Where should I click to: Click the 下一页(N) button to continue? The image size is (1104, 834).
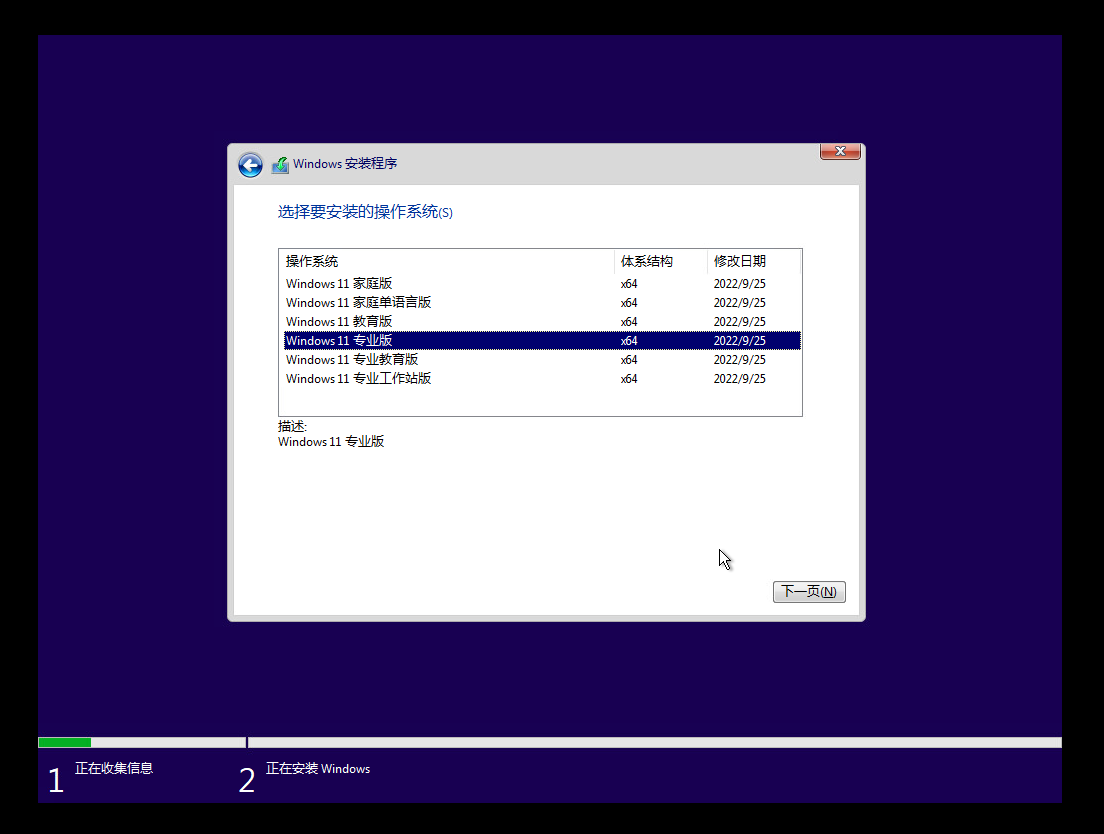click(809, 591)
